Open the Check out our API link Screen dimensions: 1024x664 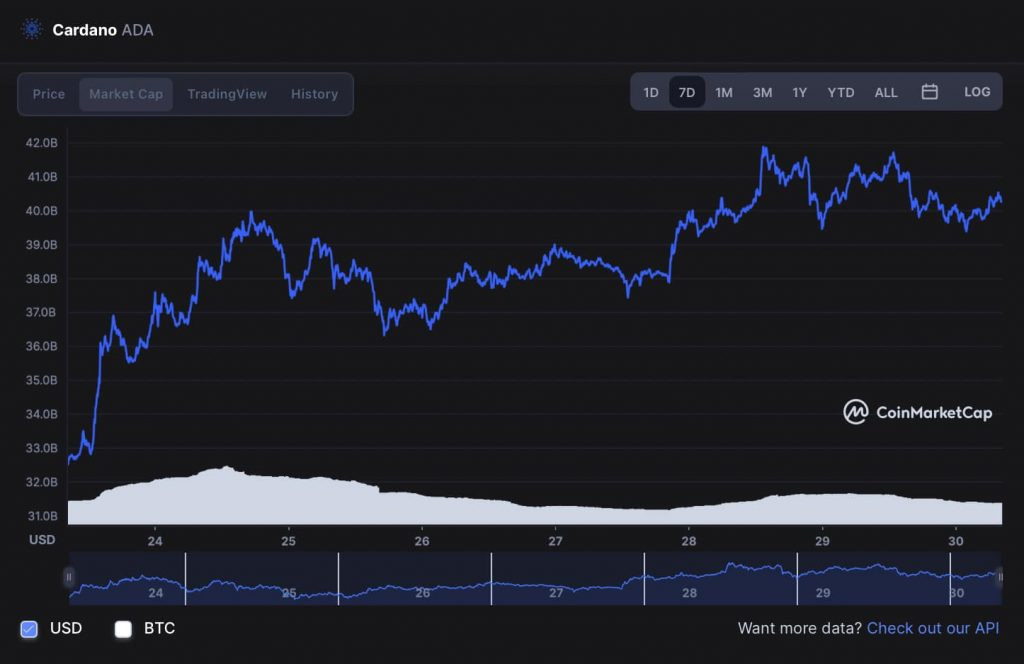tap(933, 628)
